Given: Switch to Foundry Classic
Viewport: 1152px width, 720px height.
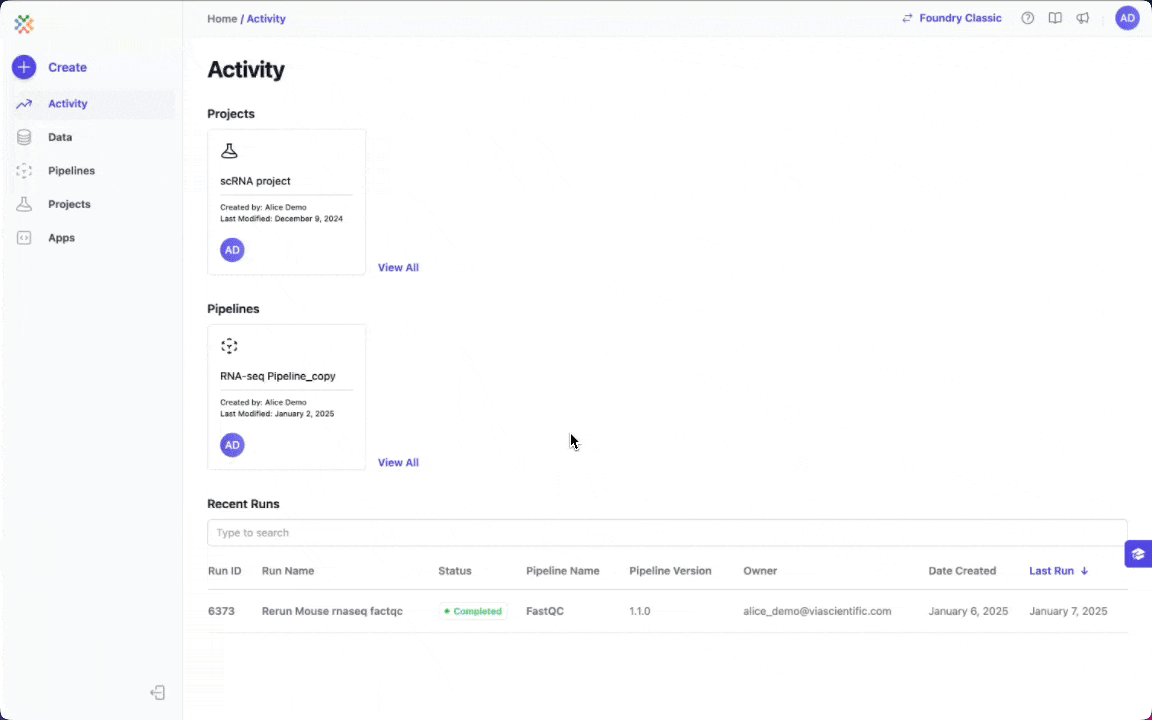Looking at the screenshot, I should 951,18.
